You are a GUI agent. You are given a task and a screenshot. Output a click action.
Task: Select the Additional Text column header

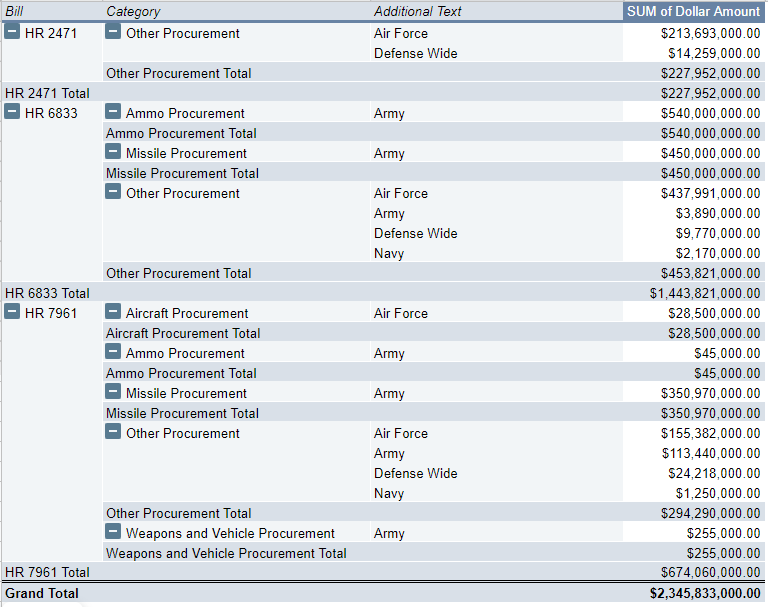pos(497,11)
